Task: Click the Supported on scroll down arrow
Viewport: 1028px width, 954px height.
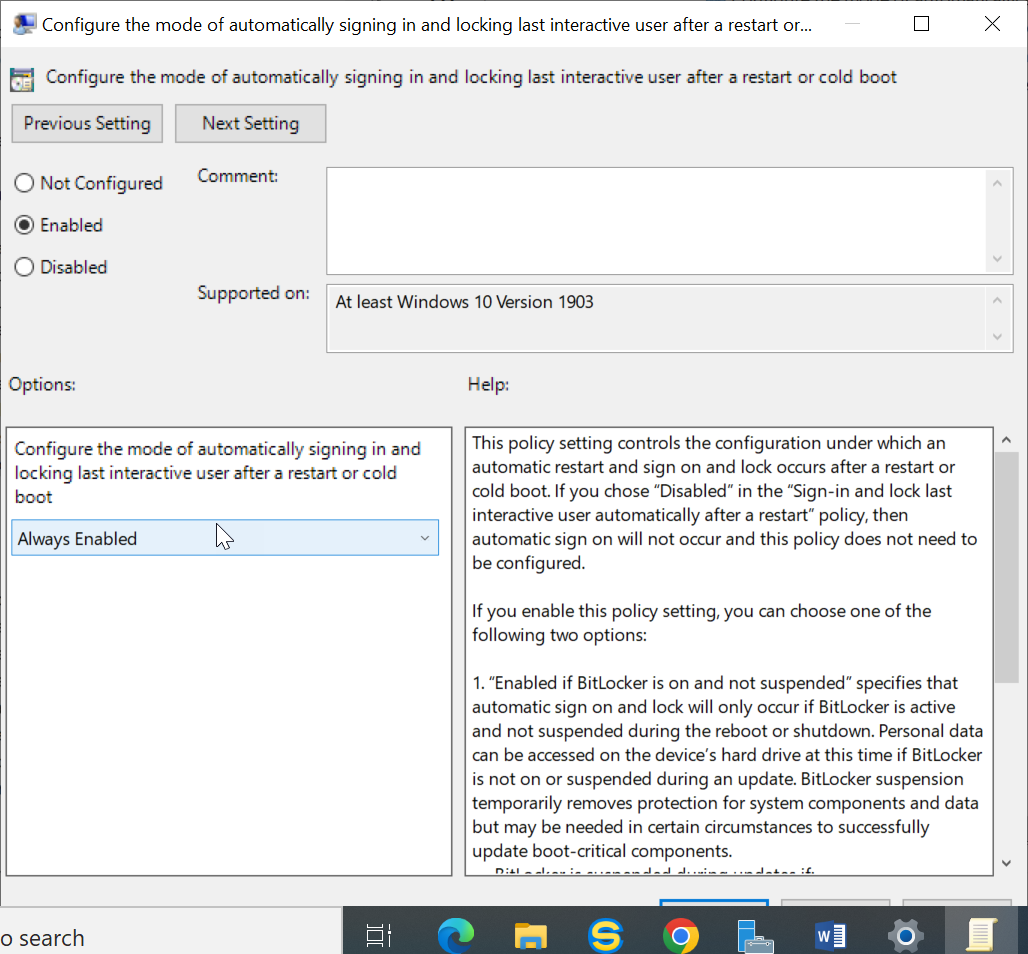Action: point(996,338)
